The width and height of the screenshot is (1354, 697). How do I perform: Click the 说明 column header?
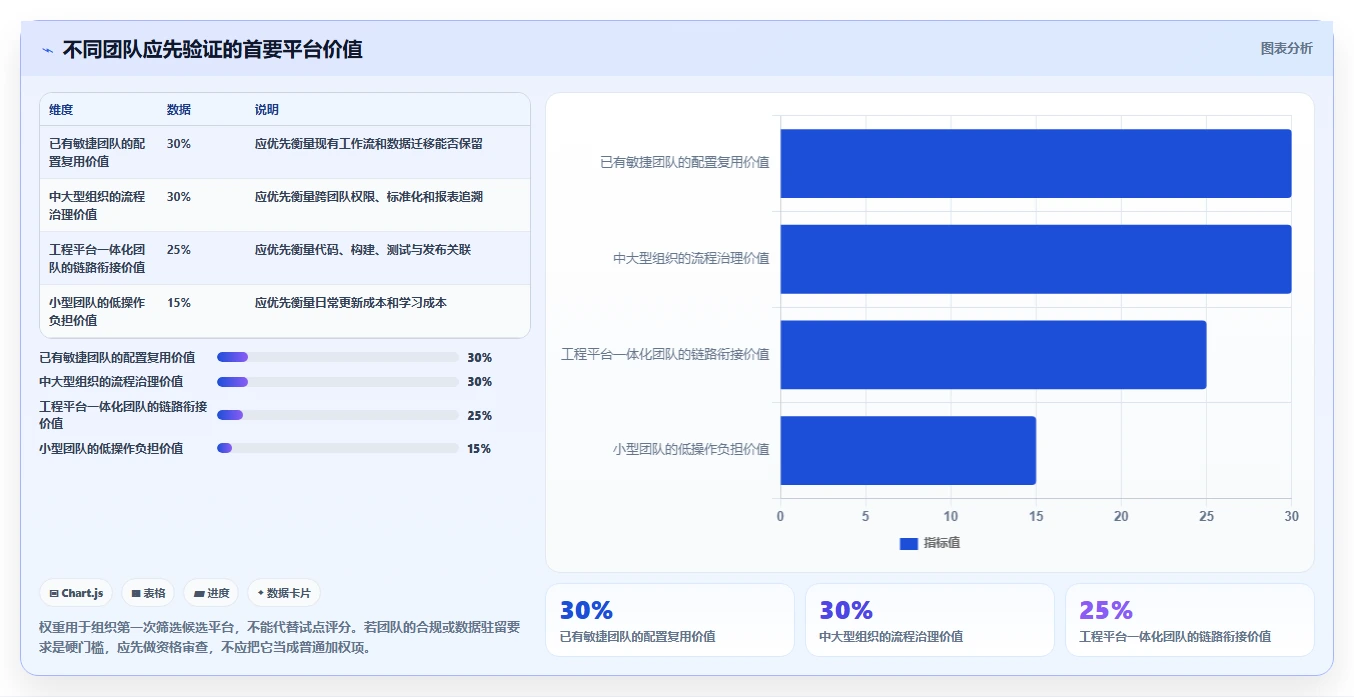pos(267,110)
